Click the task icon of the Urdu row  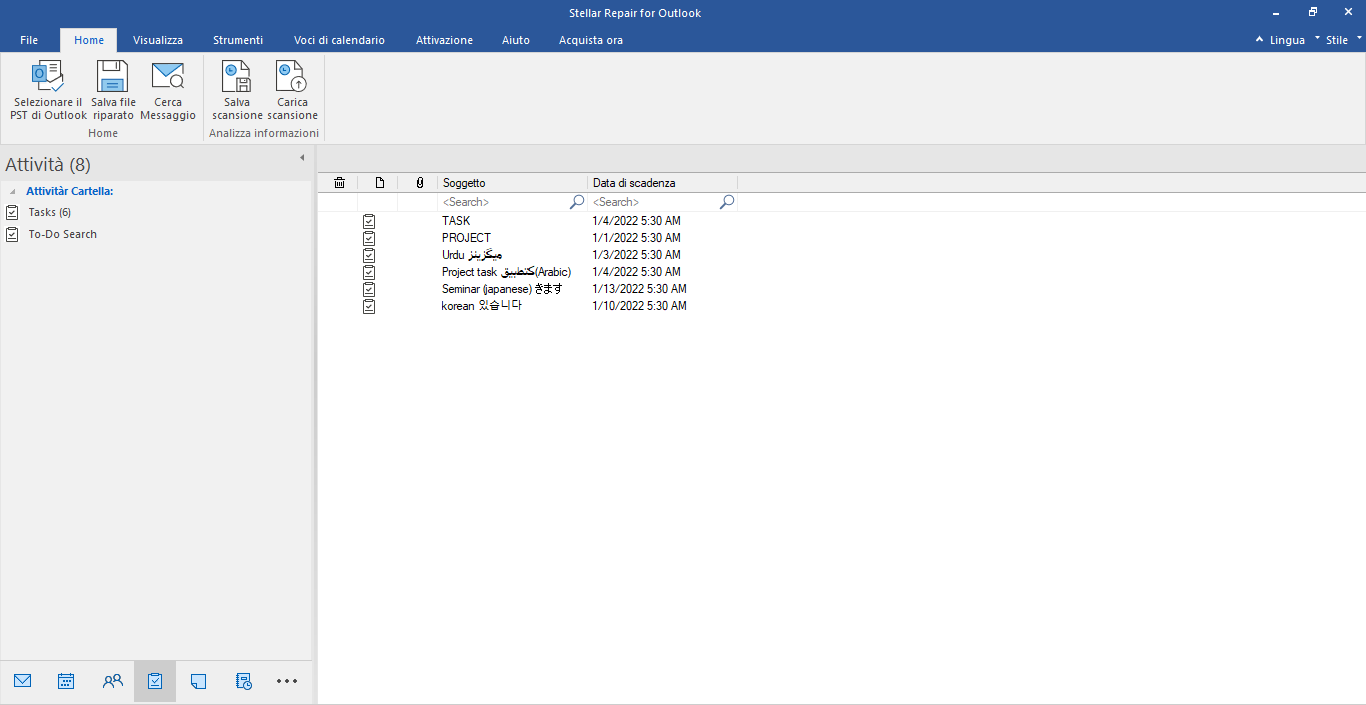369,255
